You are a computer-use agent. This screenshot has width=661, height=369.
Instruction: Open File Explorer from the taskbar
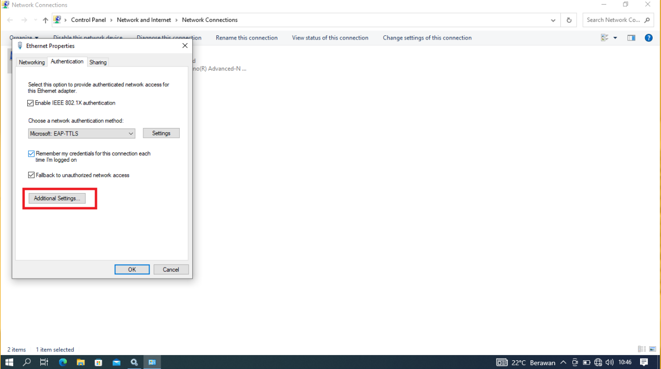click(x=81, y=362)
